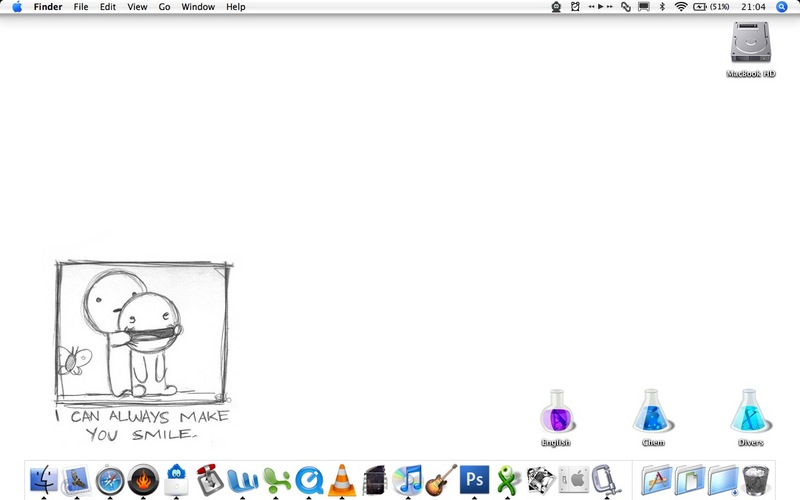800x500 pixels.
Task: Open the Wi-Fi status menu
Action: (681, 7)
